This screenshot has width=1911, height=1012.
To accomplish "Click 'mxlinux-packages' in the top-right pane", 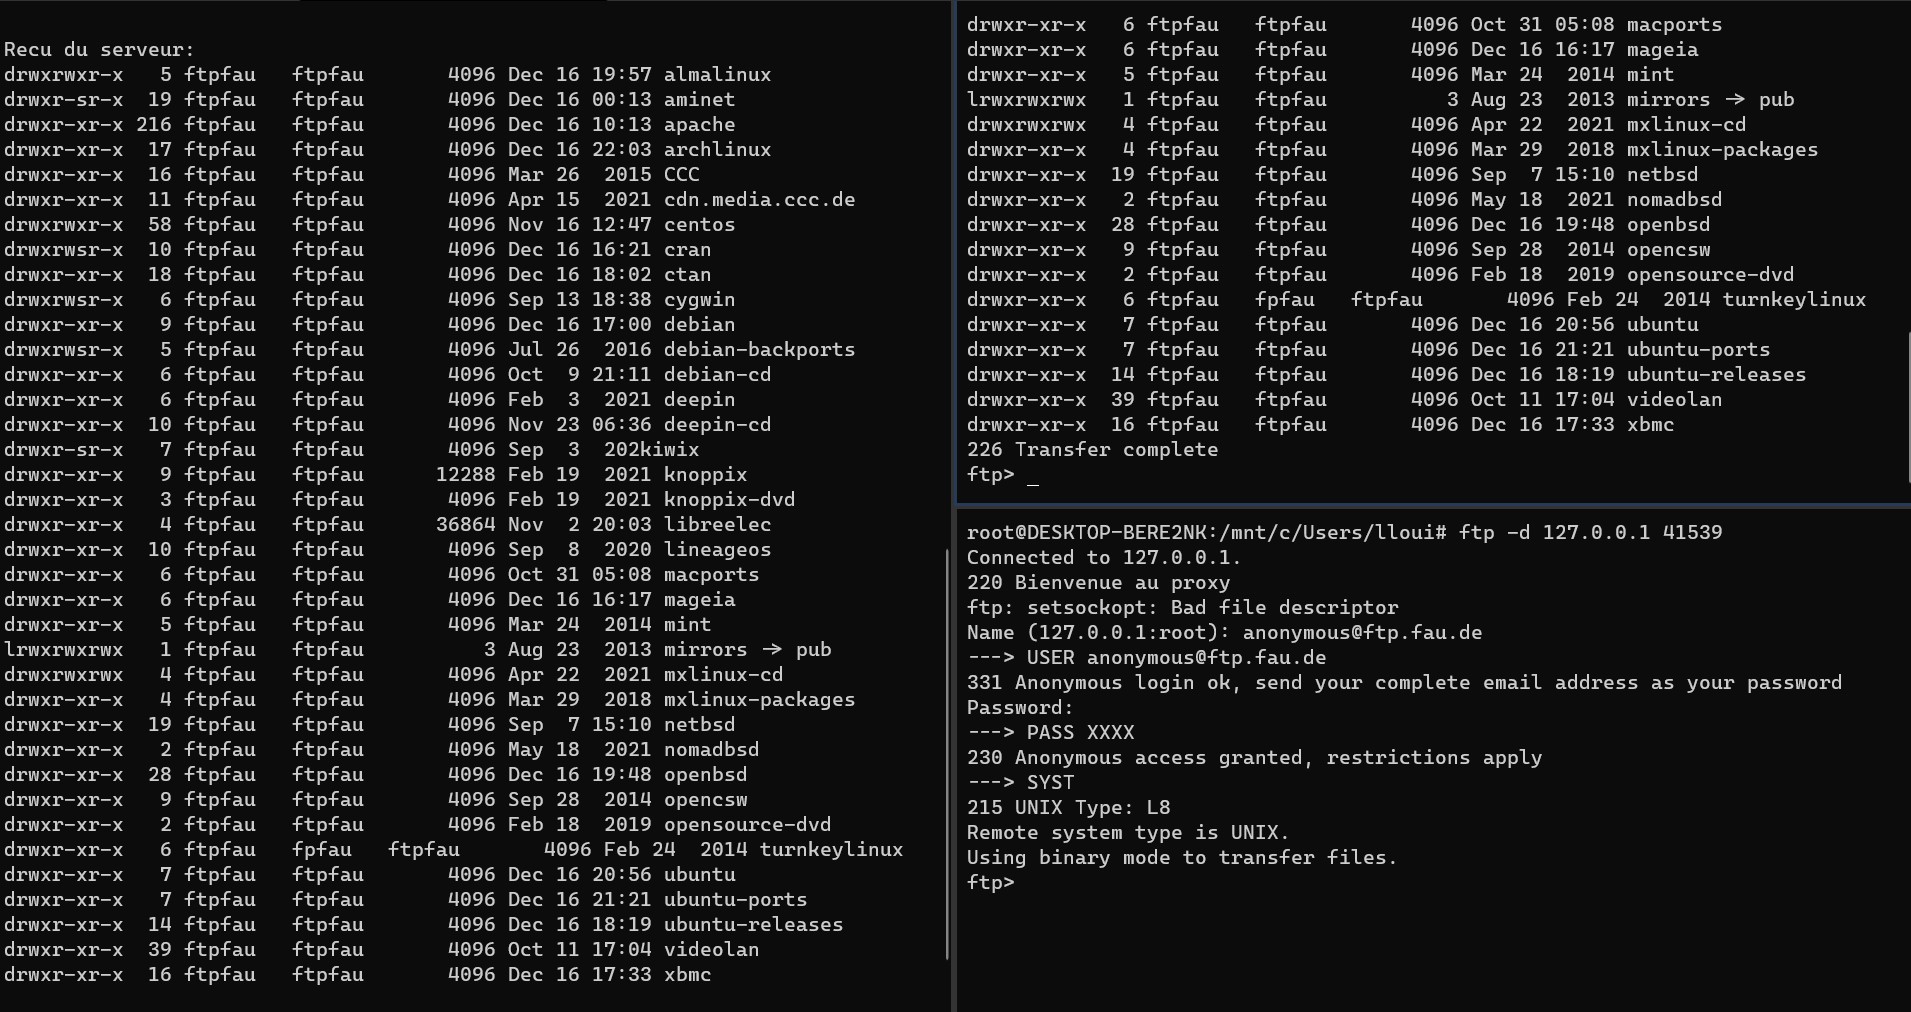I will pyautogui.click(x=1722, y=150).
